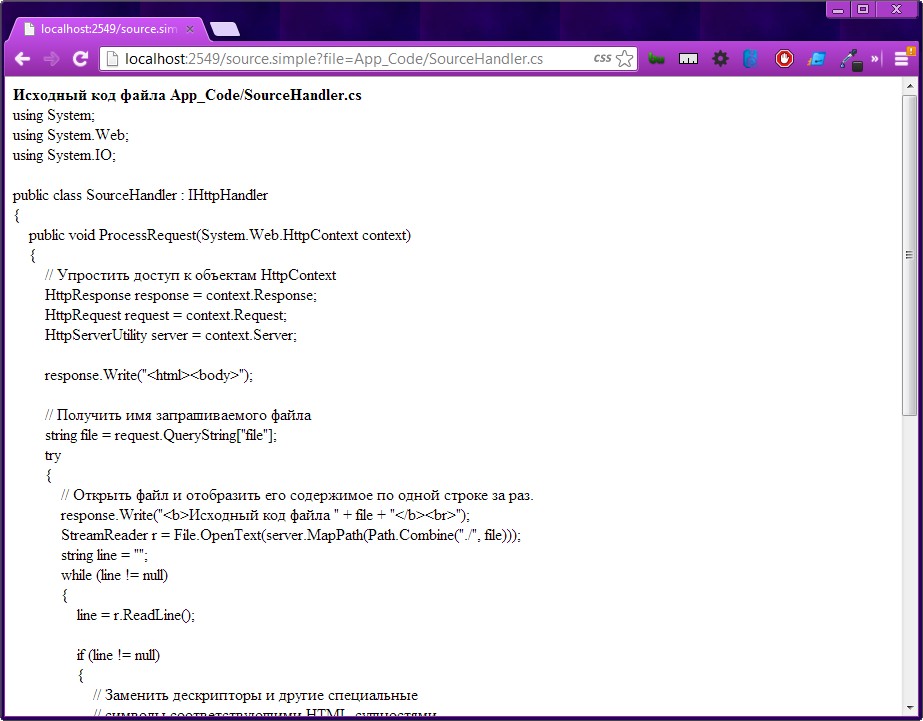
Task: Click the line 'using System.IO;'
Action: 64,155
